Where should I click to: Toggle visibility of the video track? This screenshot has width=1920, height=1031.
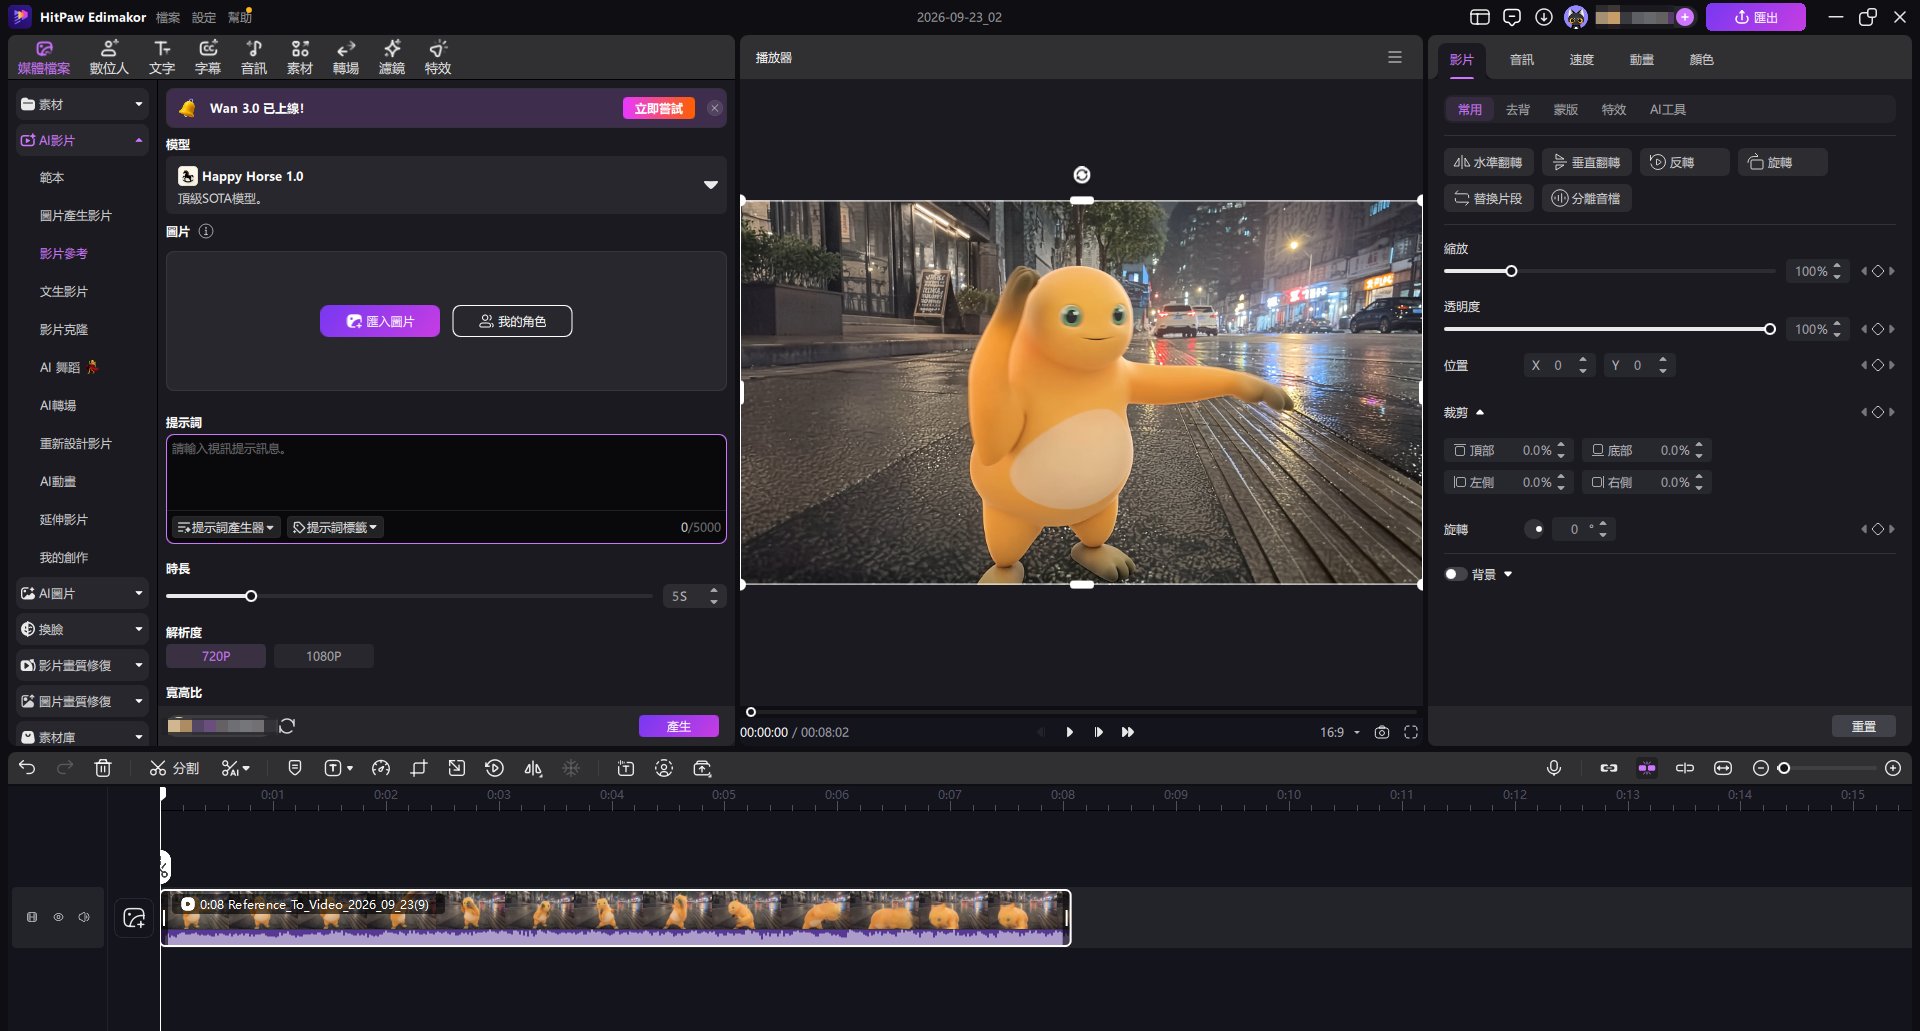click(58, 917)
